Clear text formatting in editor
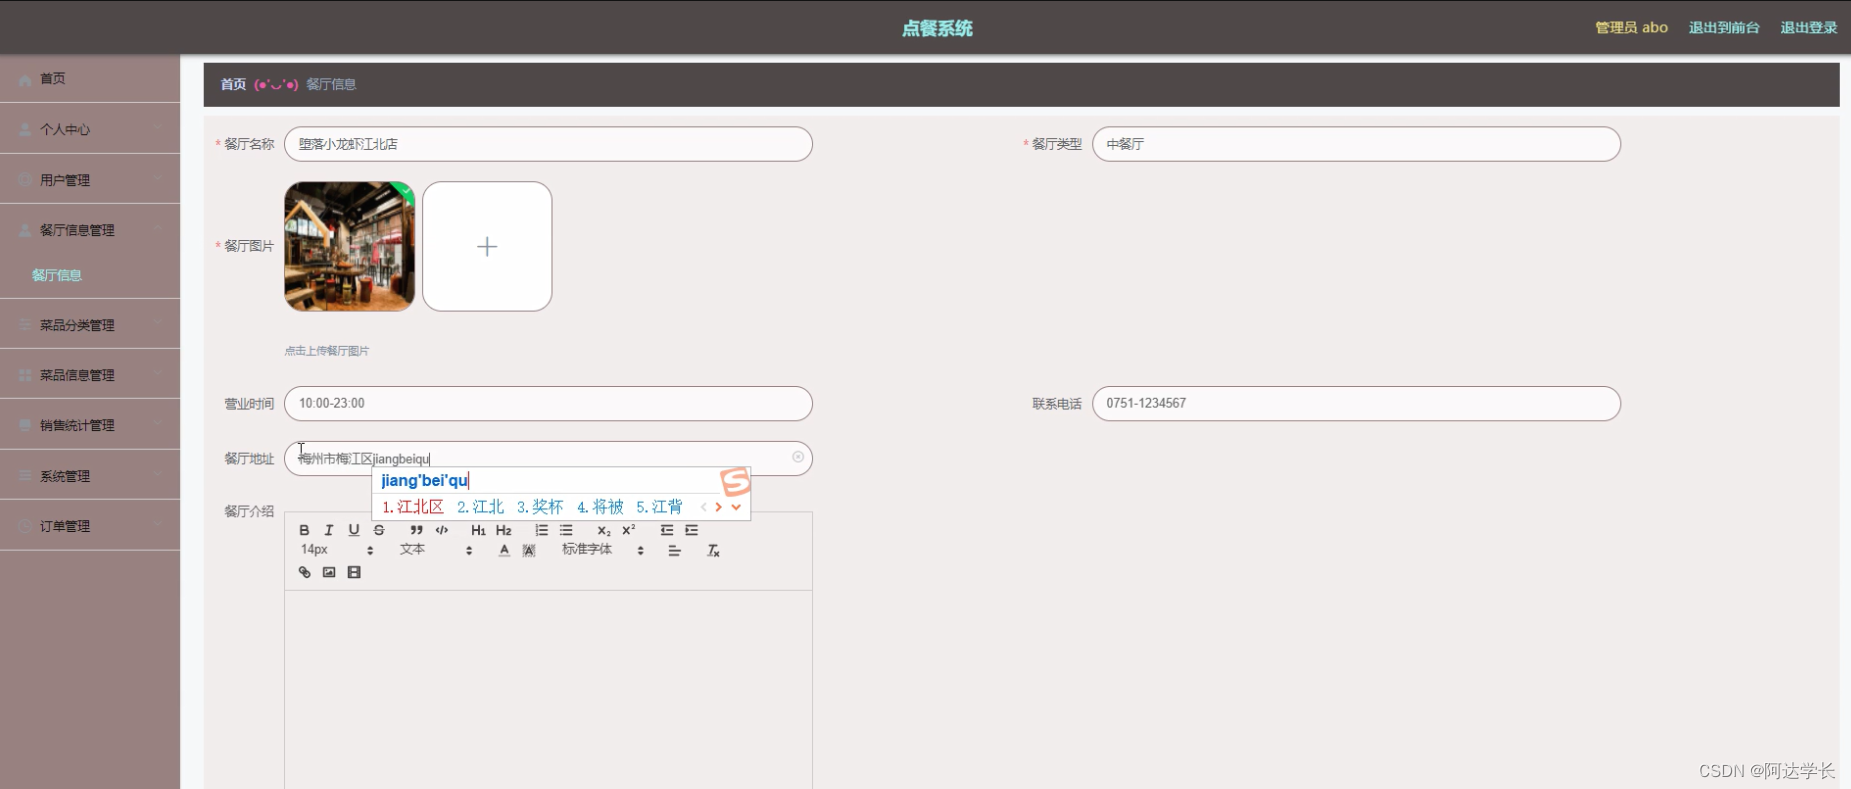The image size is (1851, 789). click(x=713, y=551)
